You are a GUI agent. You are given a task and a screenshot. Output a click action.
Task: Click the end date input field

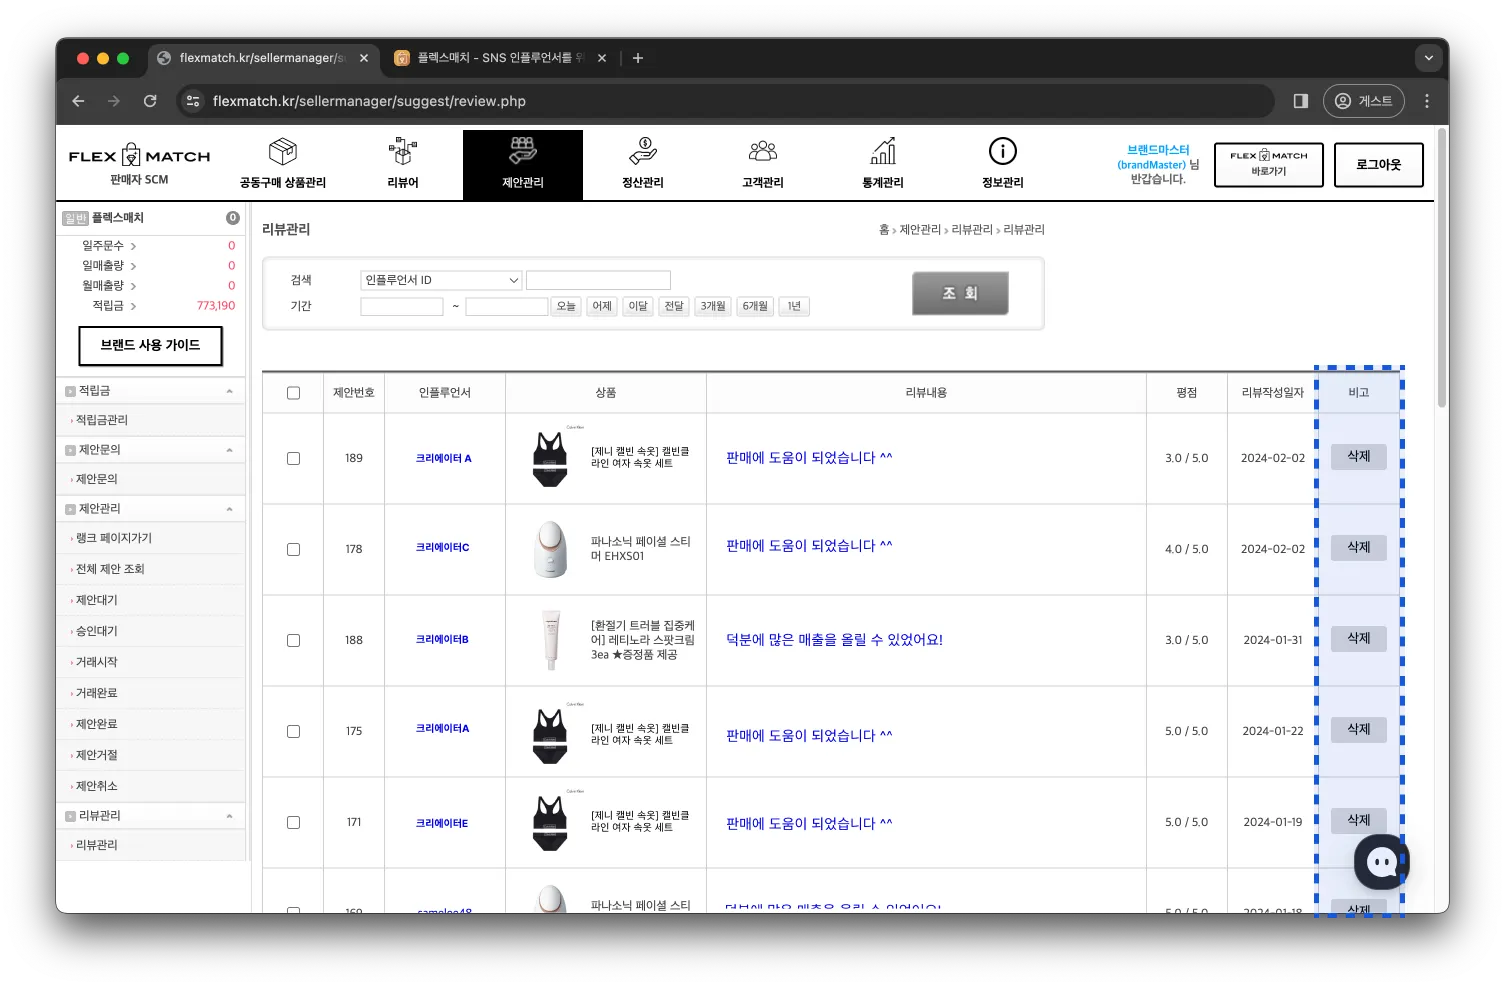(x=507, y=306)
